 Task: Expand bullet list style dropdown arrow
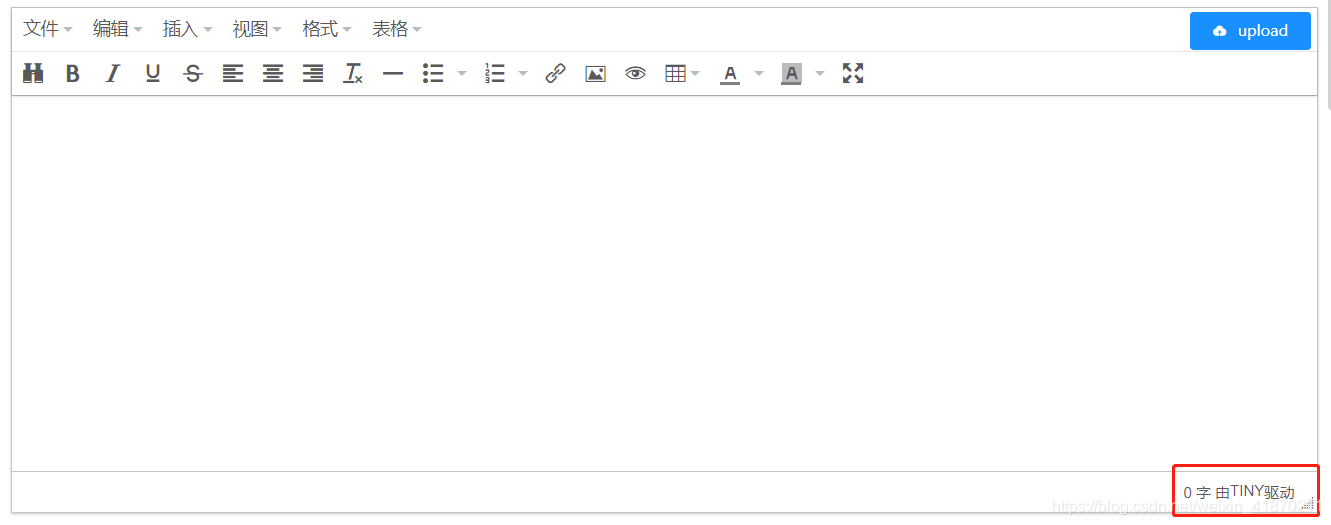click(462, 73)
